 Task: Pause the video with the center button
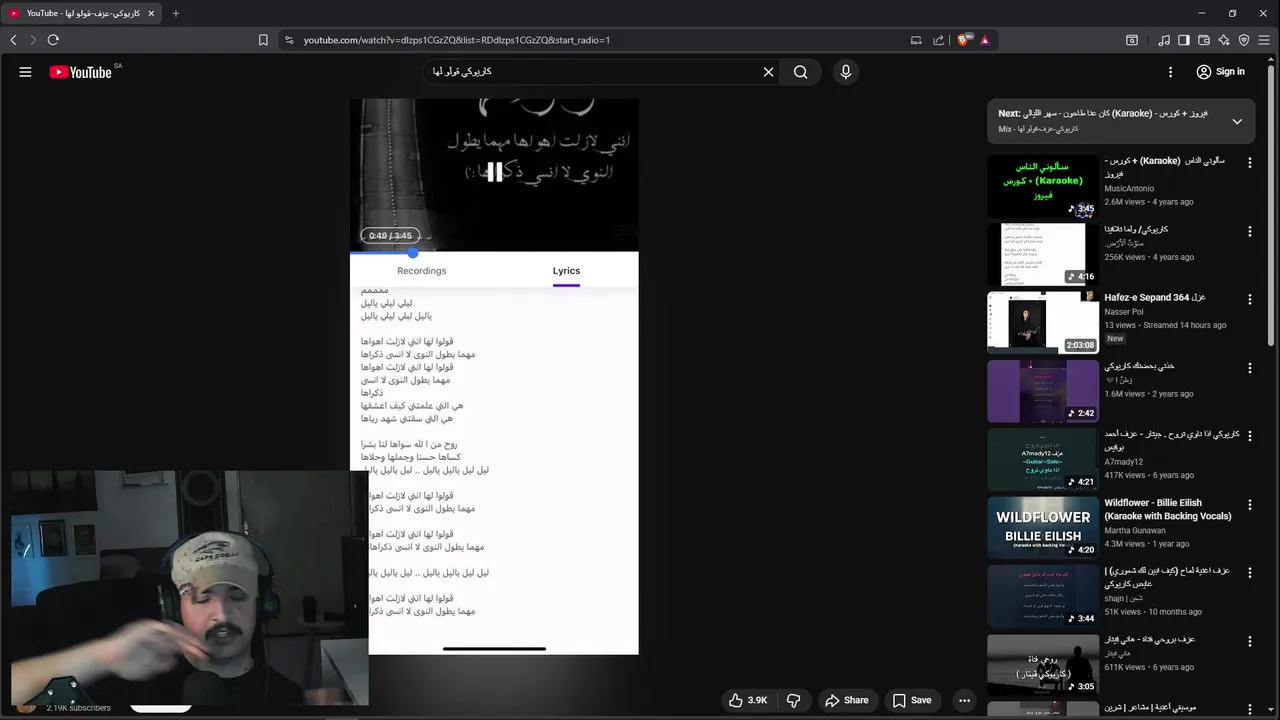(x=494, y=173)
